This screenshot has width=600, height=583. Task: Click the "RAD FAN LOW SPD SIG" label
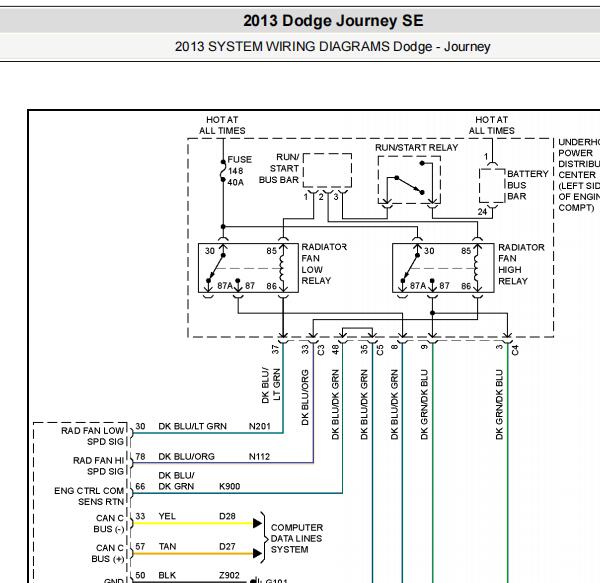(x=93, y=436)
